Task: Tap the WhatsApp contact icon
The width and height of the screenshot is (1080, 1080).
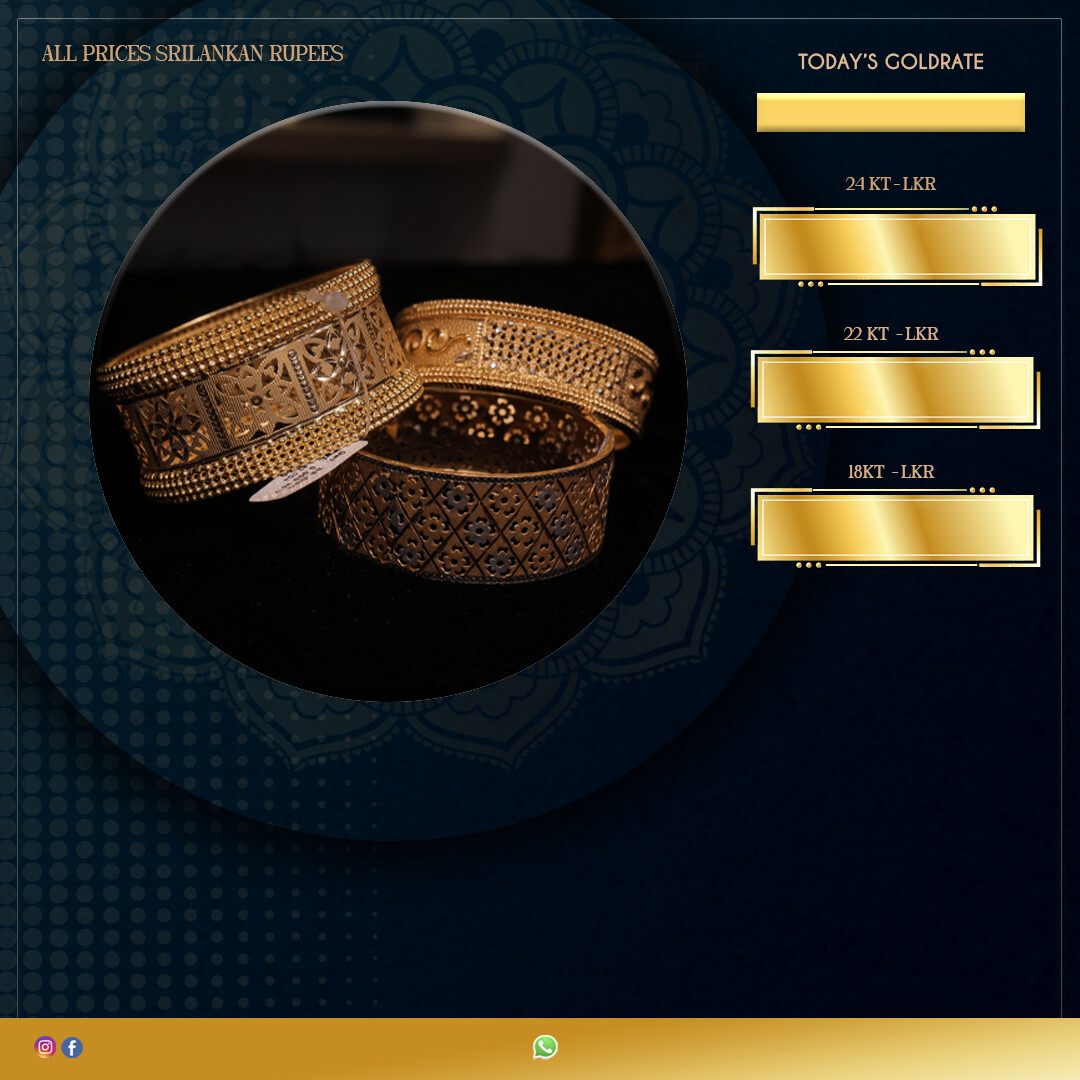Action: click(x=545, y=1046)
